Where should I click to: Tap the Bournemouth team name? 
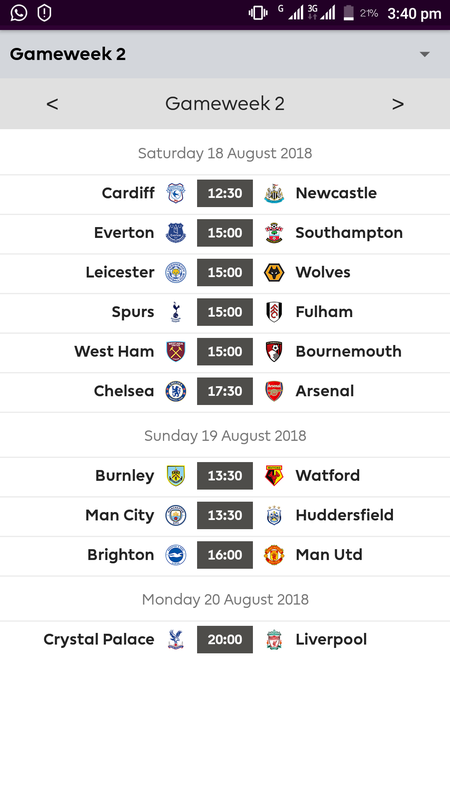(348, 352)
